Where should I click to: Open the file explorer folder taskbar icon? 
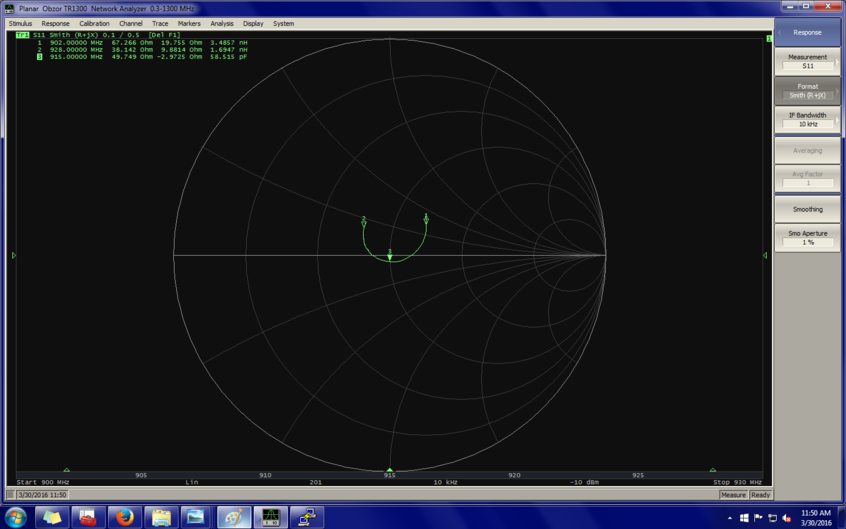(161, 517)
